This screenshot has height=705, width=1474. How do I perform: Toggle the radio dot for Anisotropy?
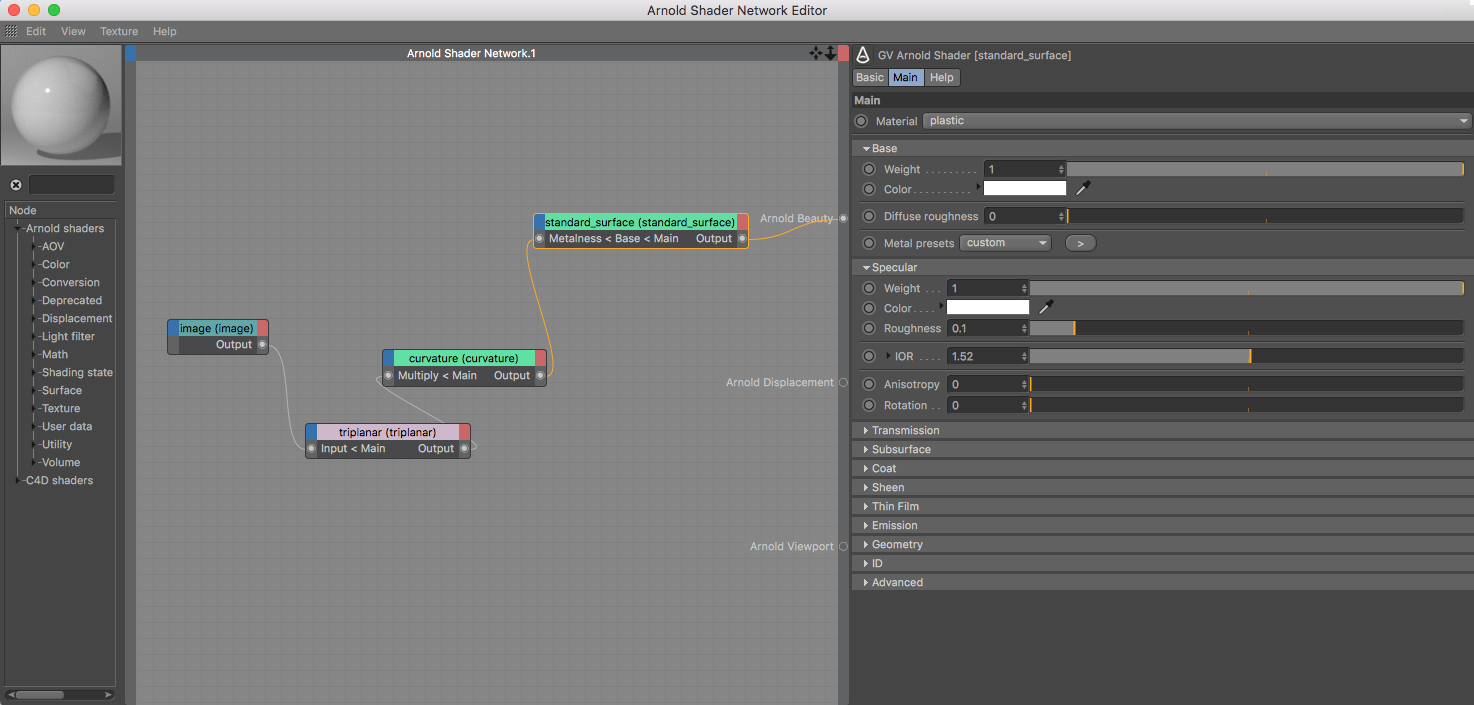coord(869,384)
